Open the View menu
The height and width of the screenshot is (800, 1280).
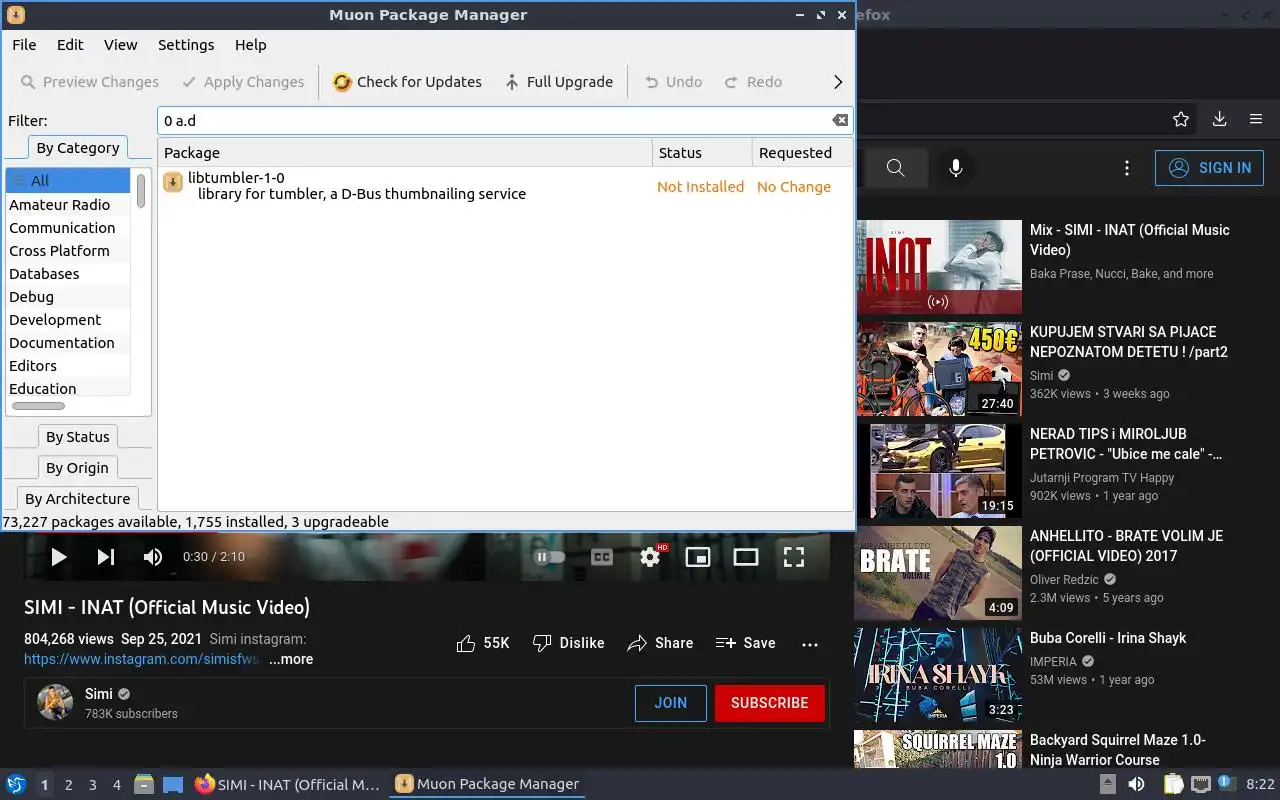click(x=120, y=45)
